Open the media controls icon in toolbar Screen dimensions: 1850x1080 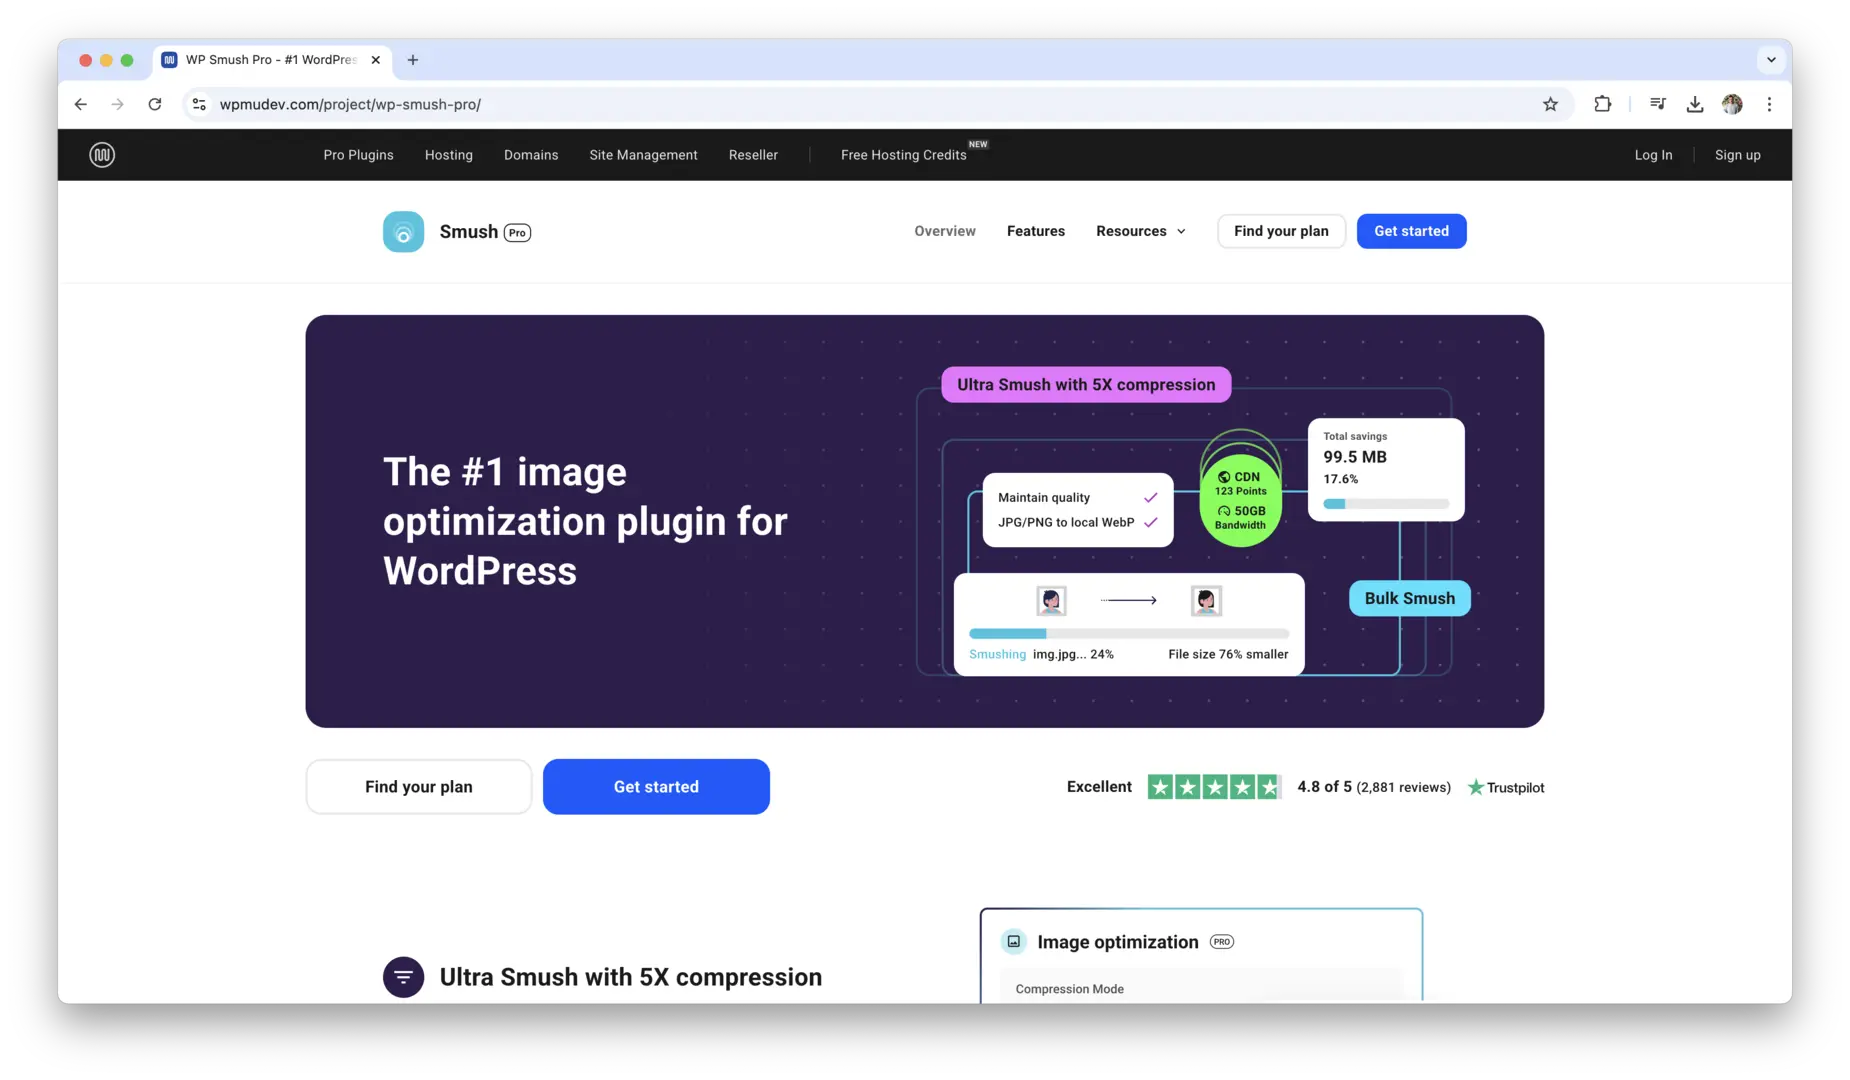[x=1657, y=104]
